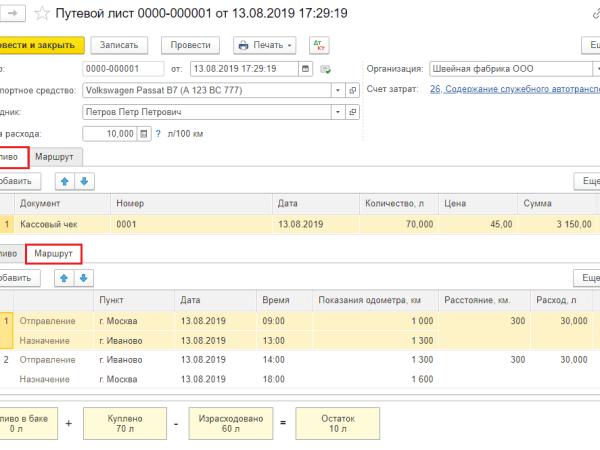Move row up in the route table
This screenshot has width=600, height=450.
tap(66, 277)
